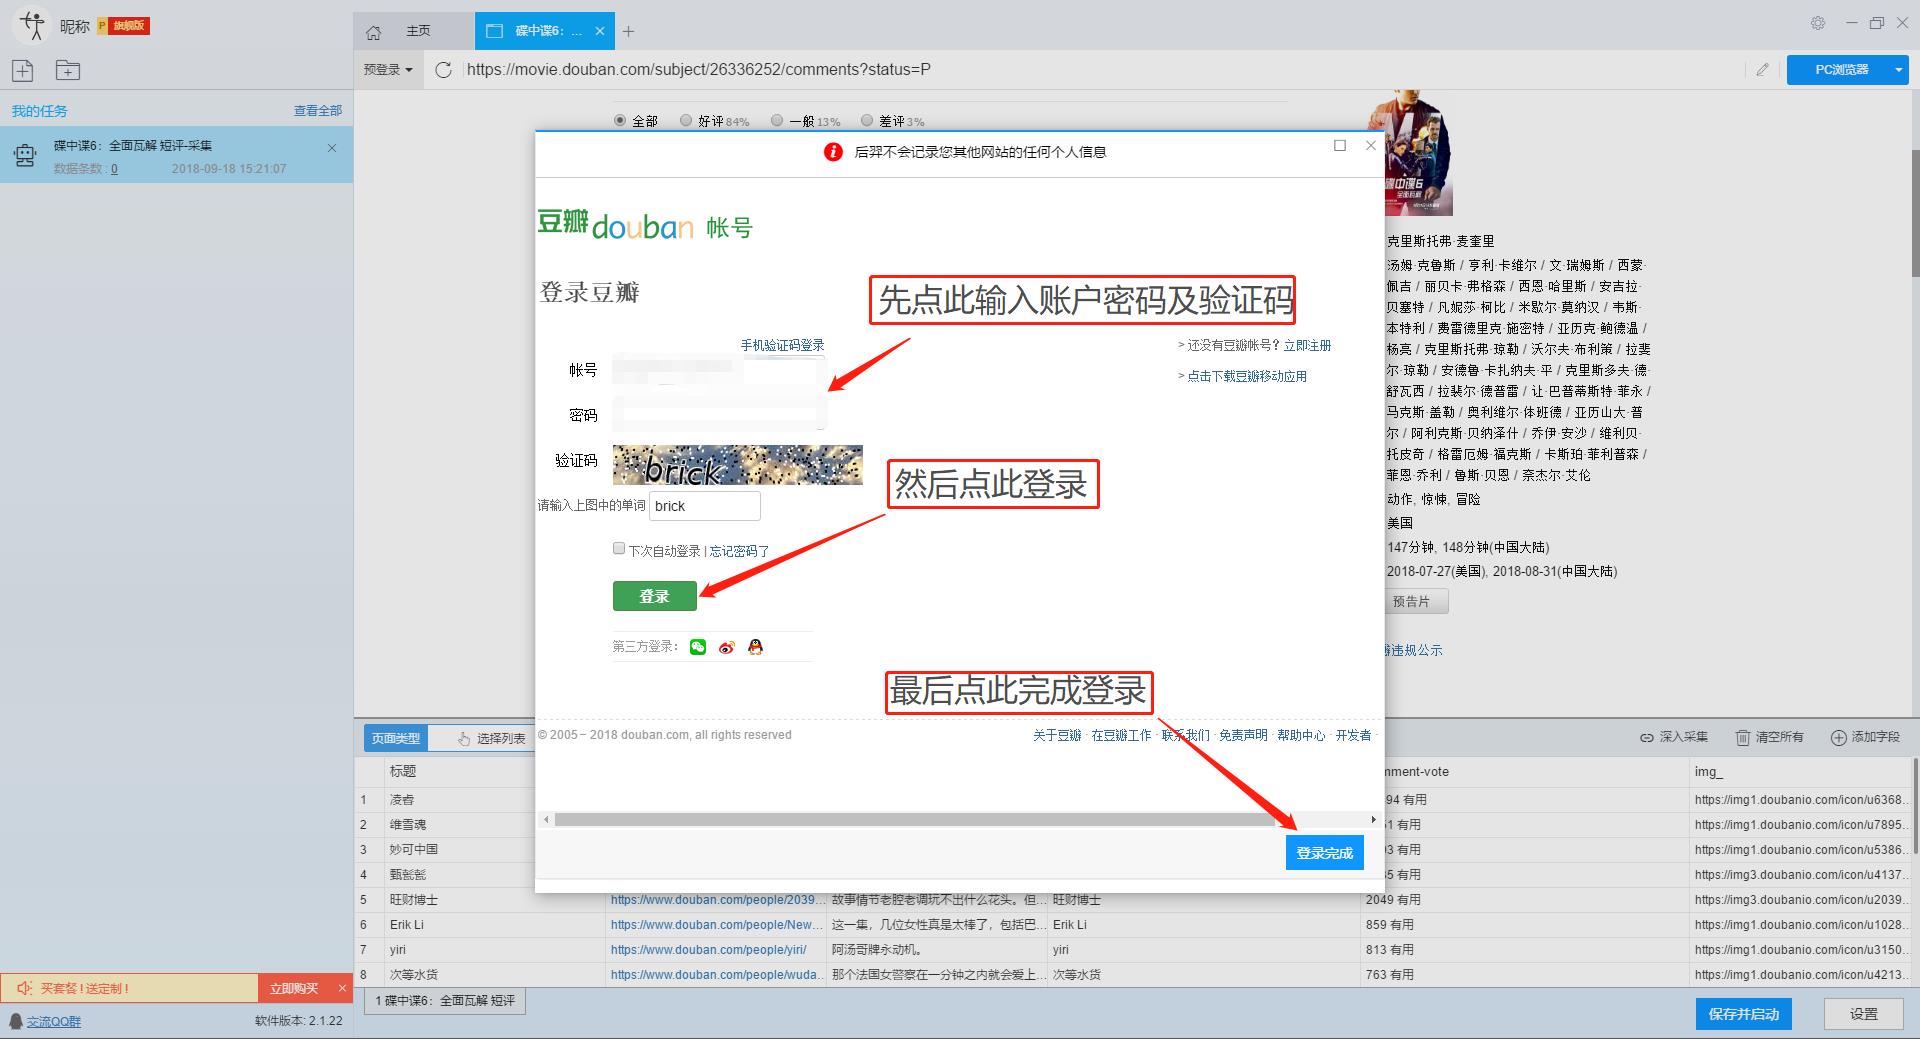Screen dimensions: 1920x1039
Task: Select the 差评 radio button
Action: [x=867, y=120]
